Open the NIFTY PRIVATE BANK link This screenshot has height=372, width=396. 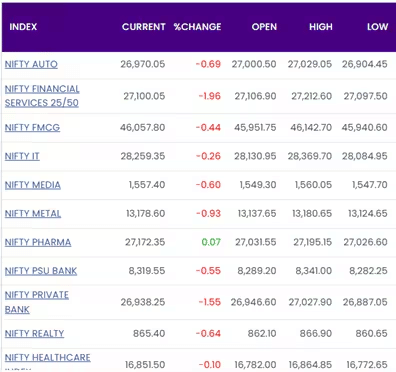37,302
